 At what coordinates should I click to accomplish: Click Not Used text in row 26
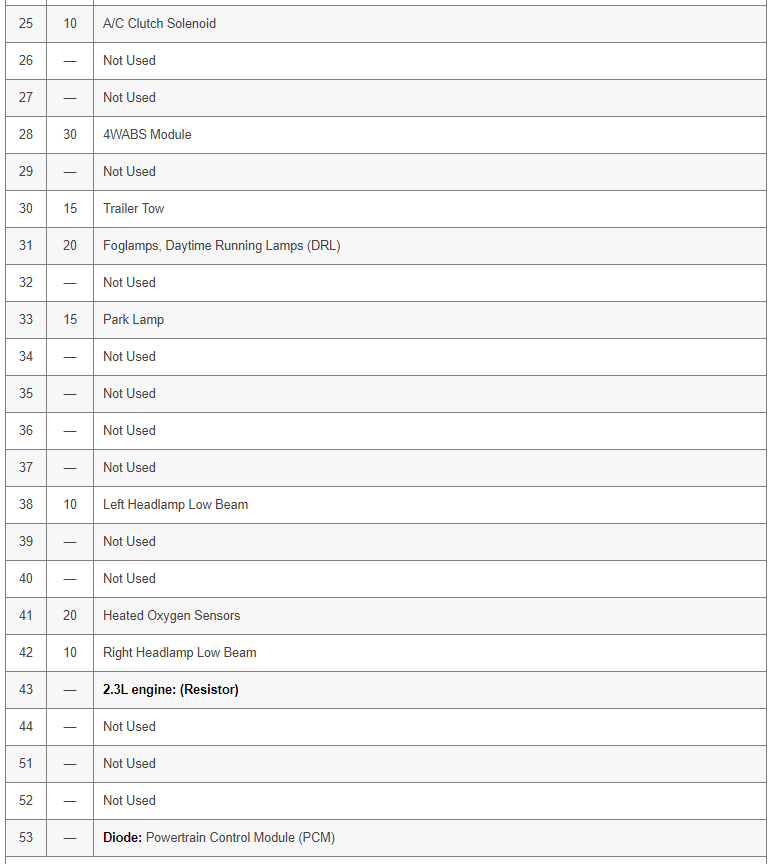tap(129, 61)
